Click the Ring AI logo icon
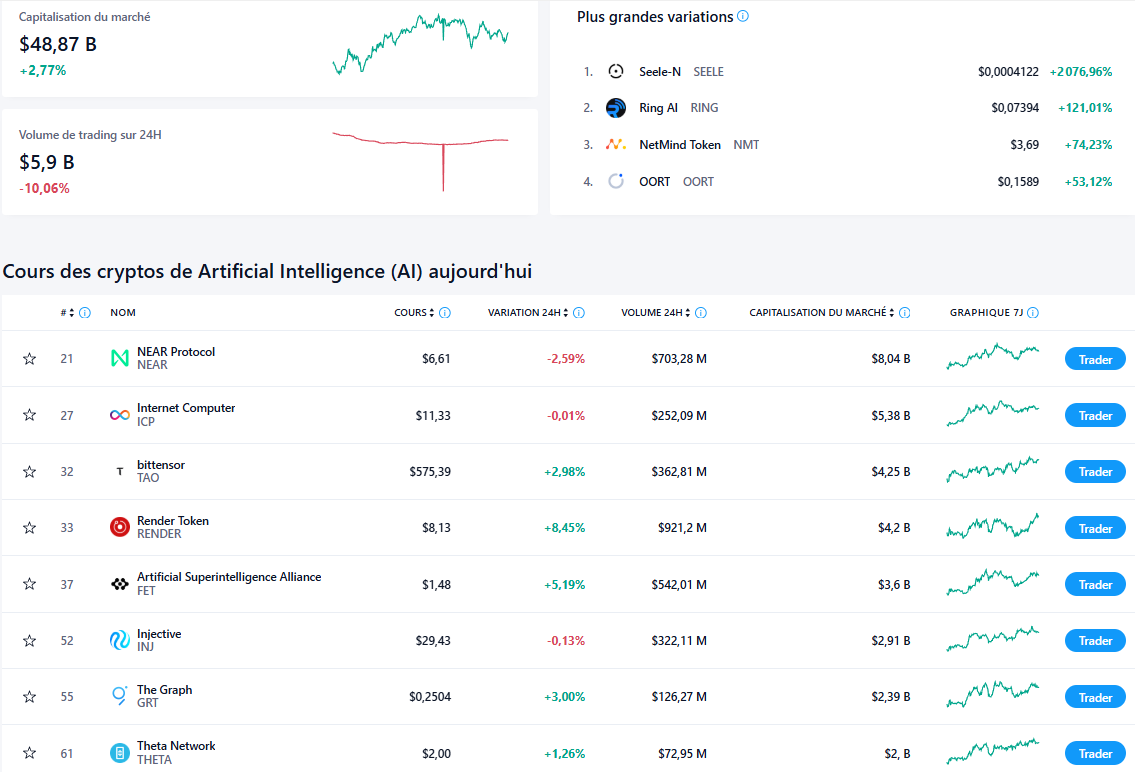Screen dimensions: 1135x772 click(616, 108)
